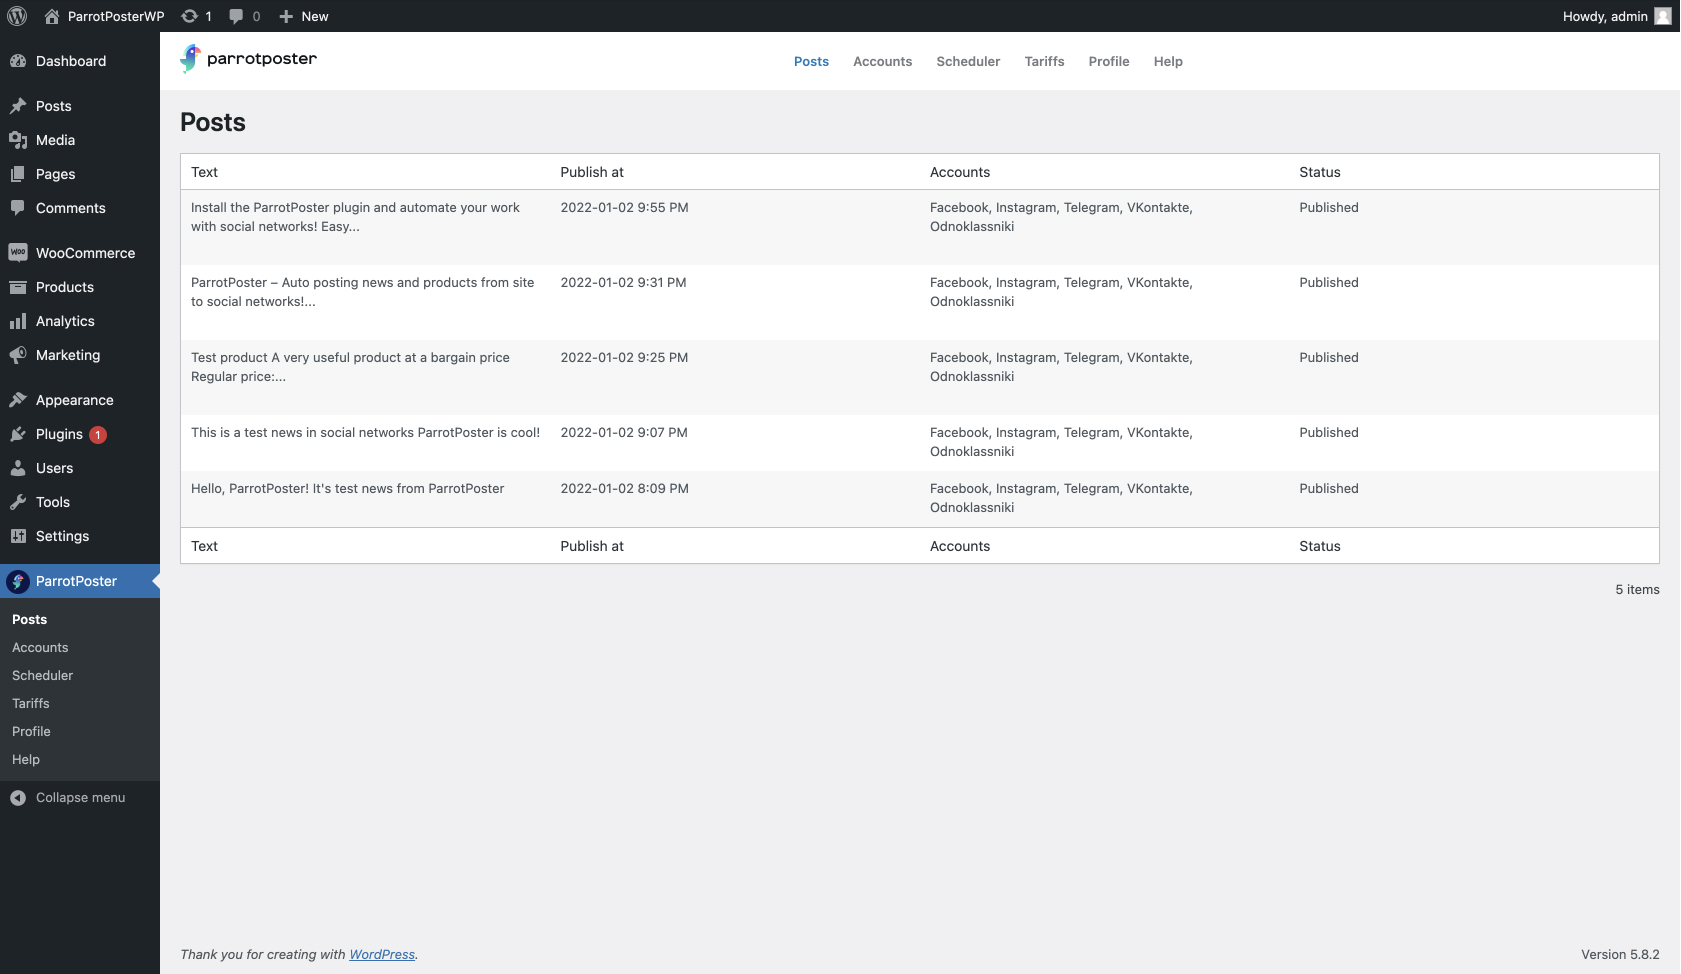The height and width of the screenshot is (974, 1681).
Task: Click the Analytics bar chart icon
Action: click(x=18, y=321)
